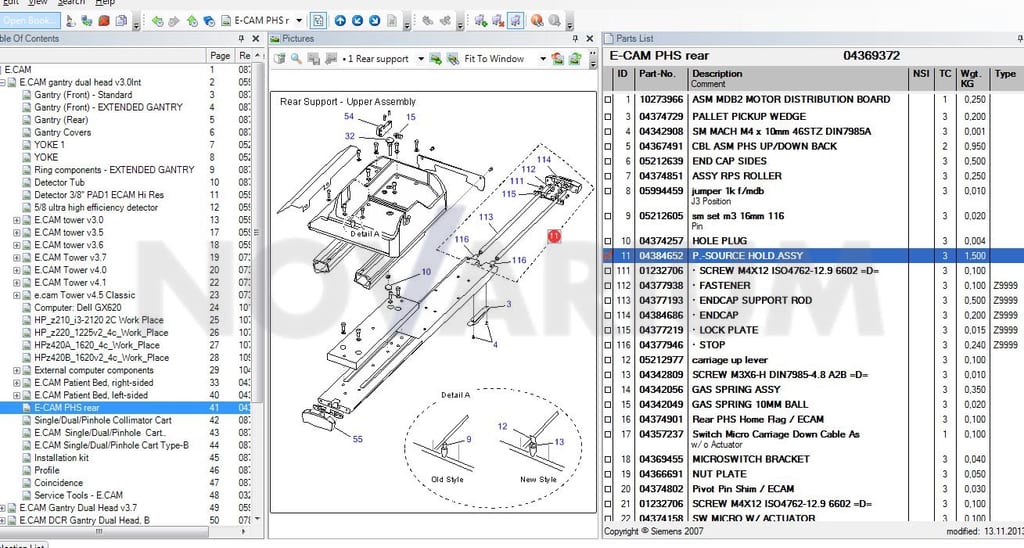This screenshot has width=1024, height=548.
Task: Click the magnifier zoom icon in Pictures toolbar
Action: (x=296, y=59)
